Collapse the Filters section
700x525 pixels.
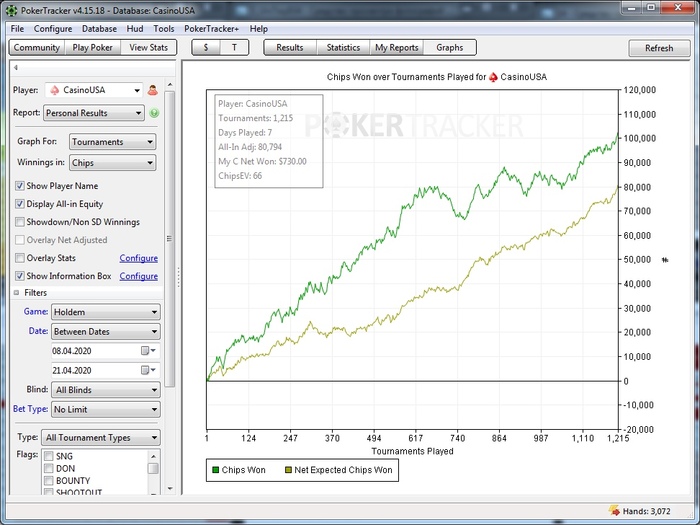point(17,293)
